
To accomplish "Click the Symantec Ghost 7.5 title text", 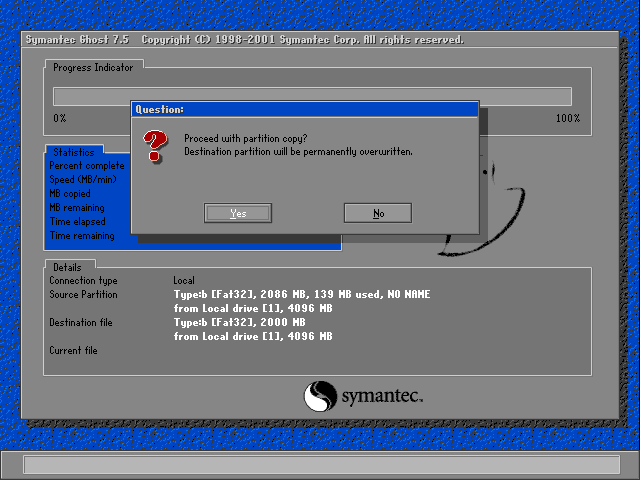I will [77, 40].
